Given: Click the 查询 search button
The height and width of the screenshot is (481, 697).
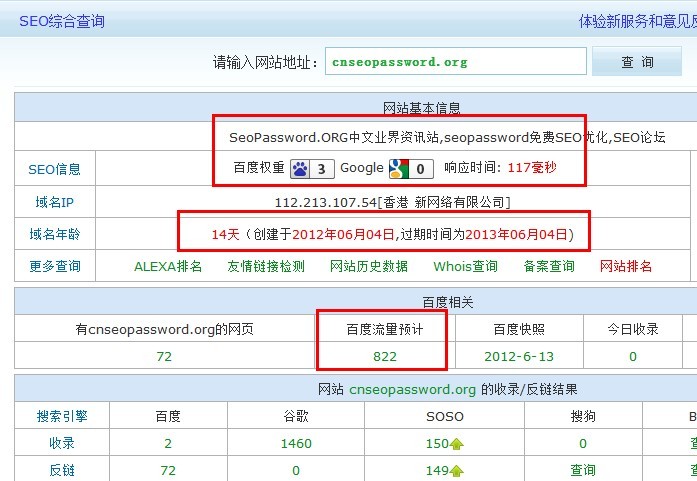Looking at the screenshot, I should coord(637,61).
